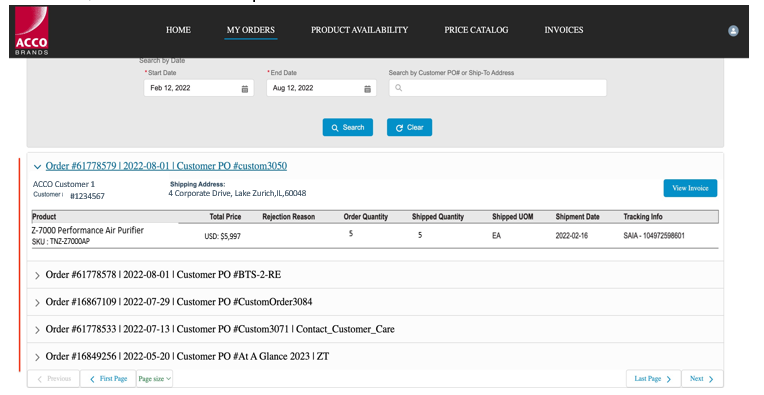The width and height of the screenshot is (764, 395).
Task: Click shipment date 2022-02-16
Action: pyautogui.click(x=572, y=236)
